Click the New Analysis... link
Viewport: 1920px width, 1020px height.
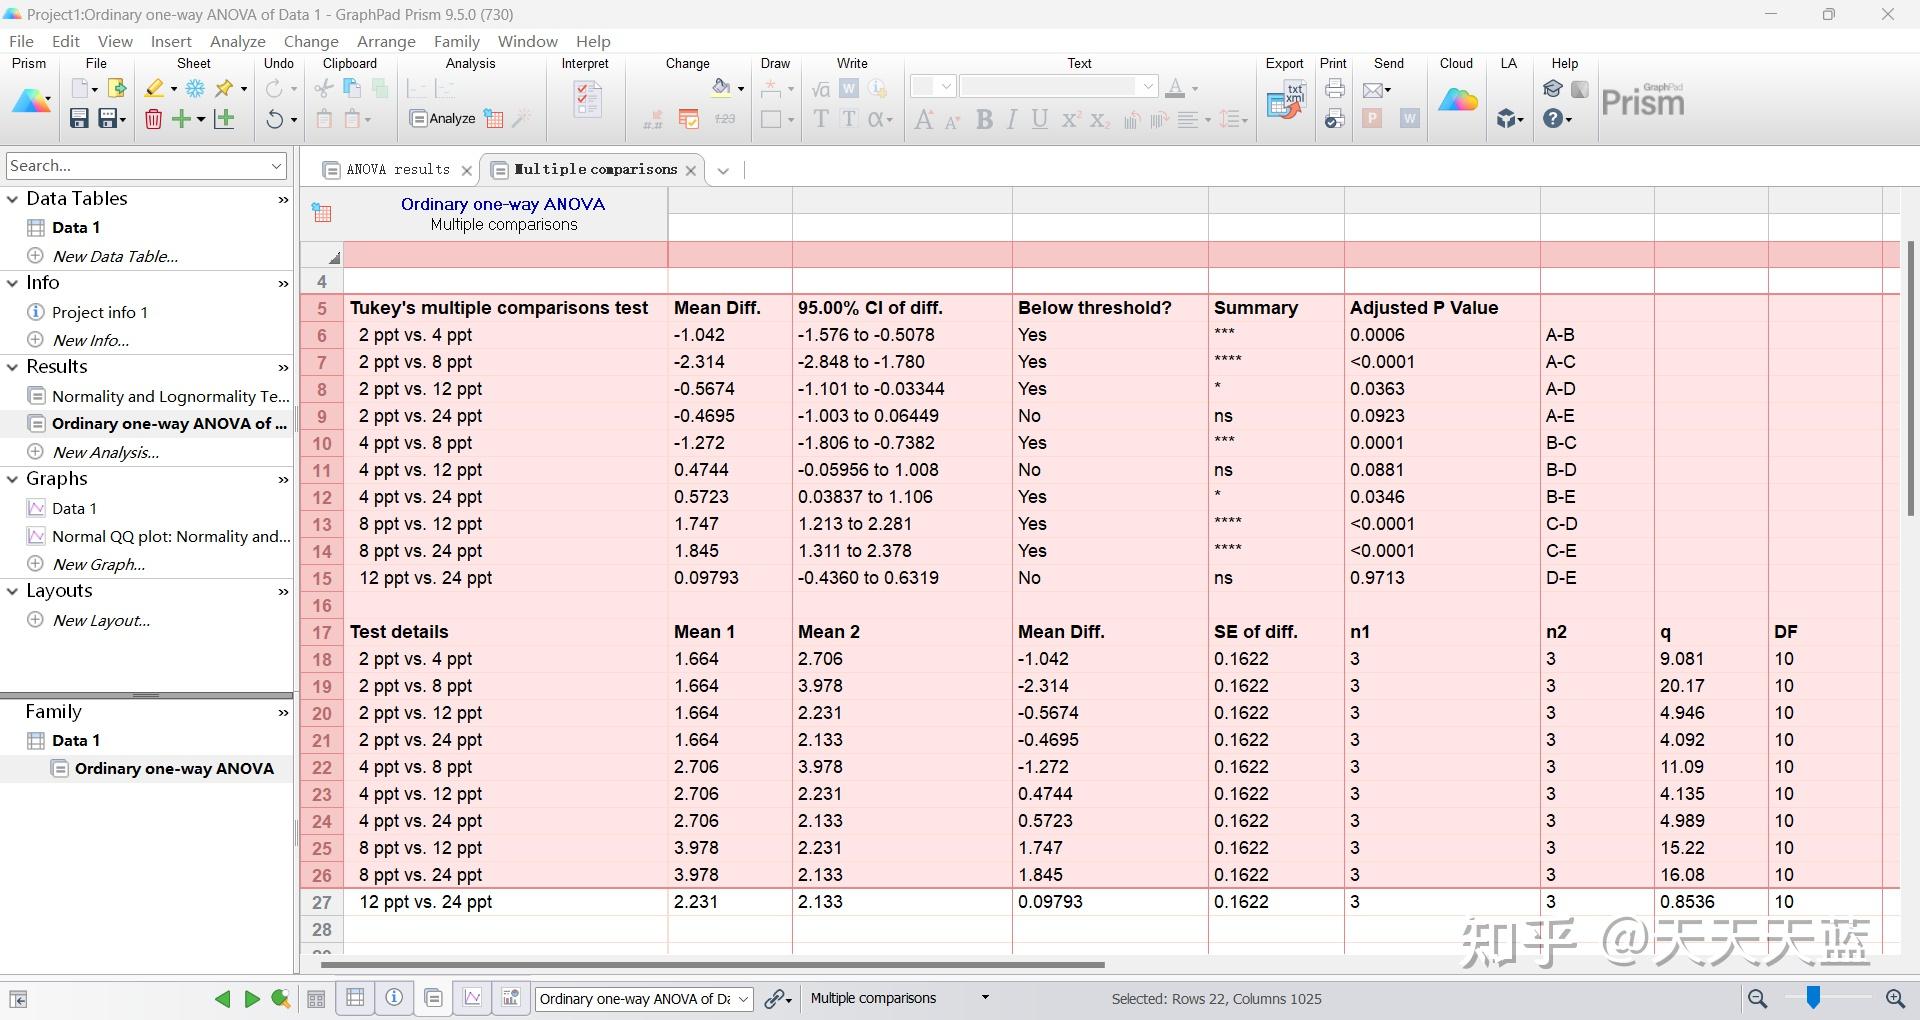[105, 452]
